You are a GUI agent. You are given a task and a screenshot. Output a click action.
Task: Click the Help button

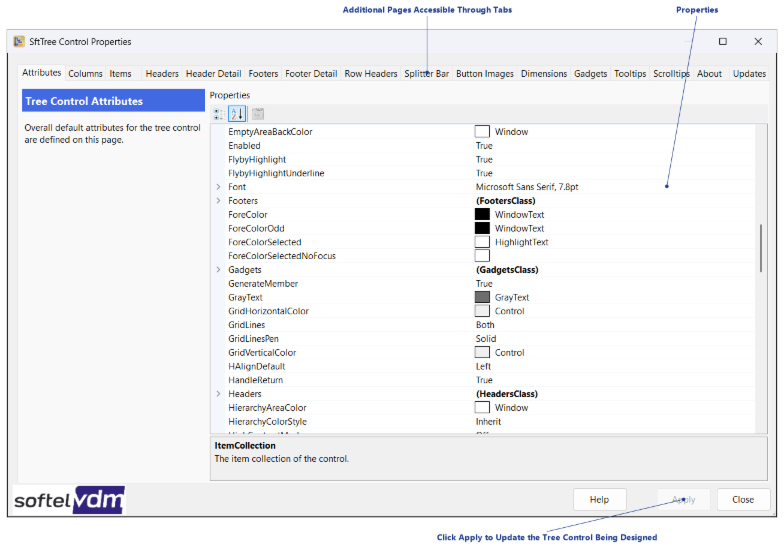click(x=599, y=500)
